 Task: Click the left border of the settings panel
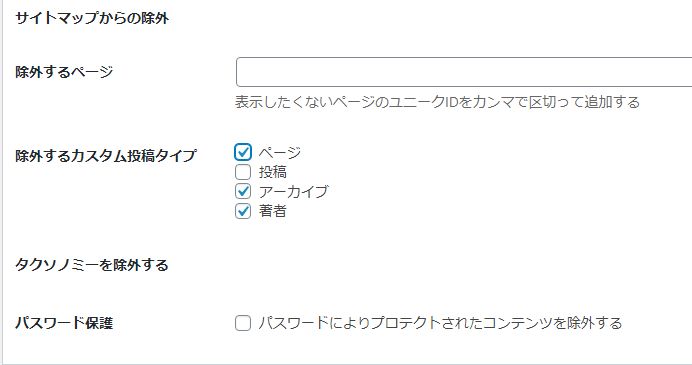tap(2, 182)
